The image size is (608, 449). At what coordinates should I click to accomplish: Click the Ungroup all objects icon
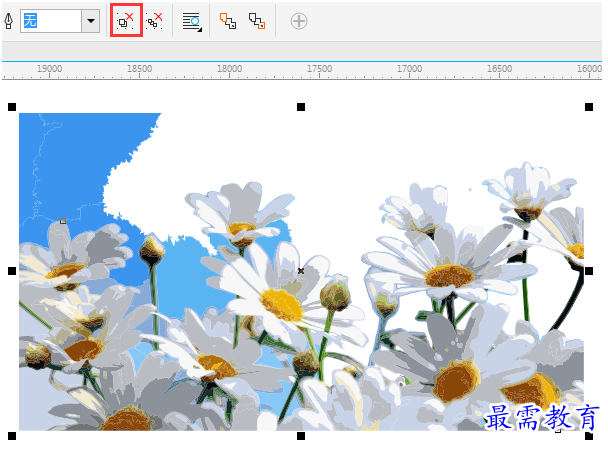click(154, 21)
